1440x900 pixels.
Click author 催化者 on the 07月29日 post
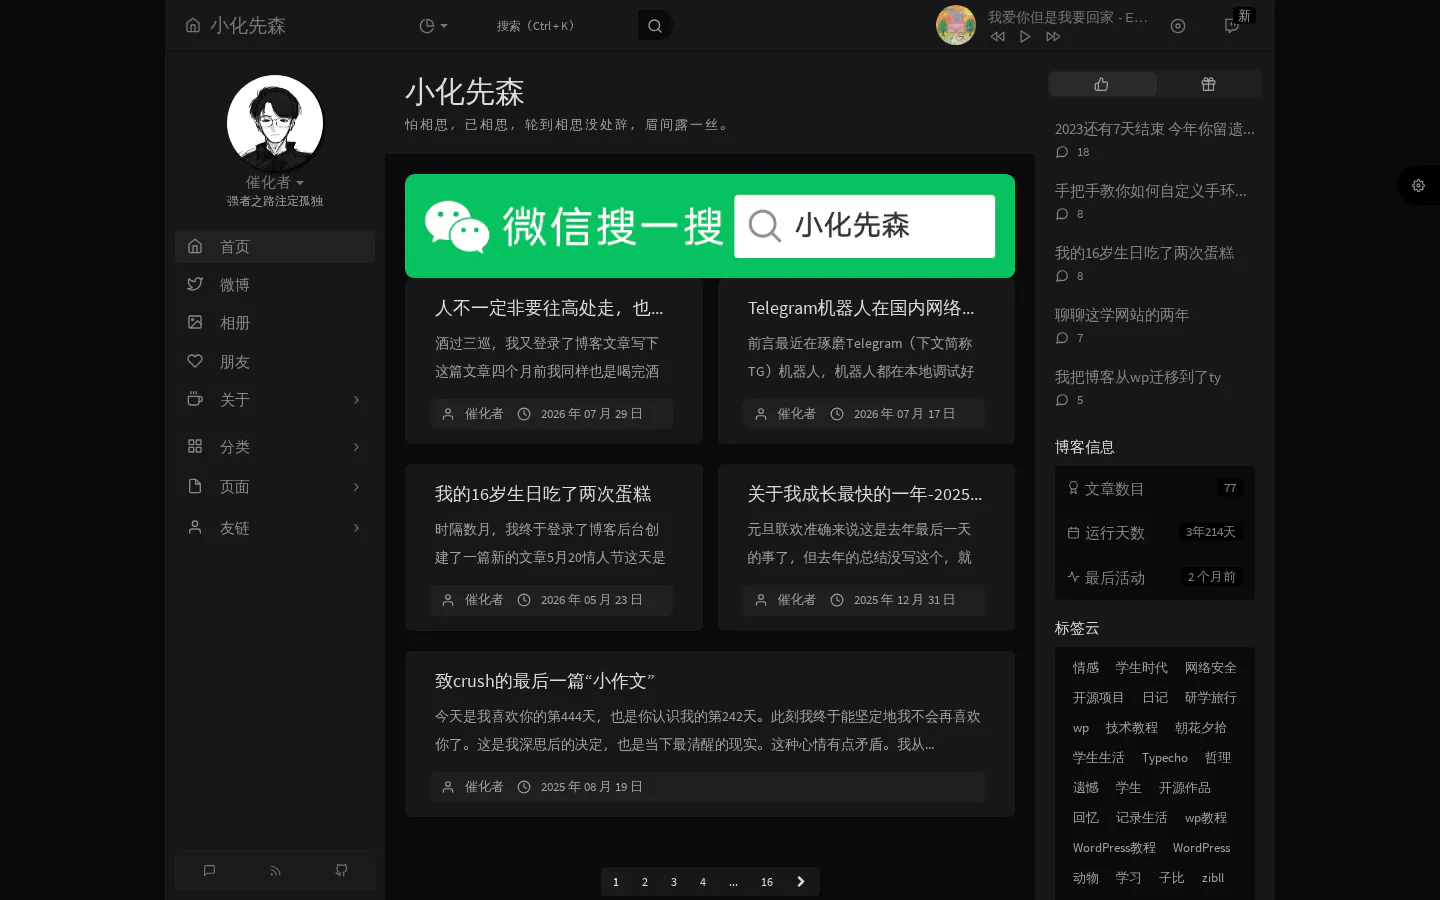coord(484,414)
